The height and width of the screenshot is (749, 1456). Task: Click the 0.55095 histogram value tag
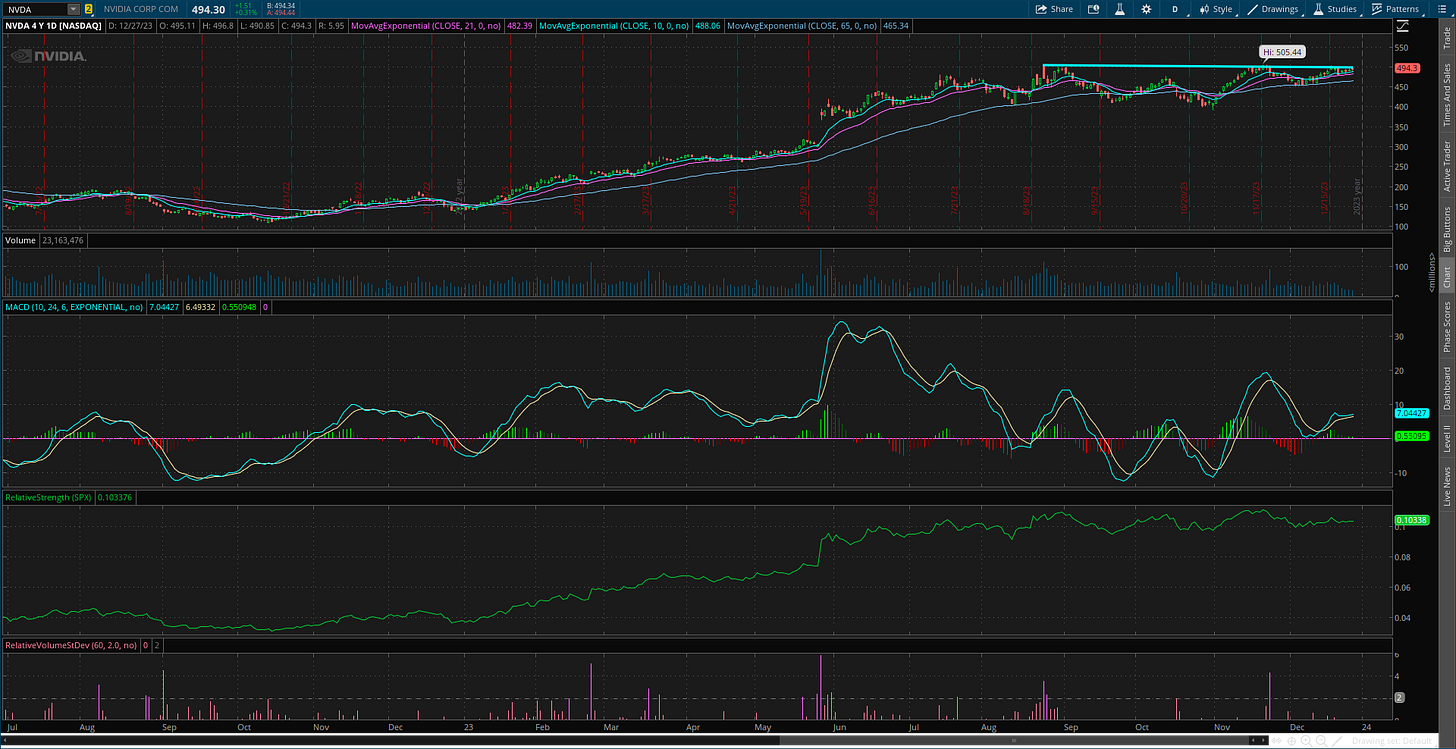pyautogui.click(x=1411, y=437)
